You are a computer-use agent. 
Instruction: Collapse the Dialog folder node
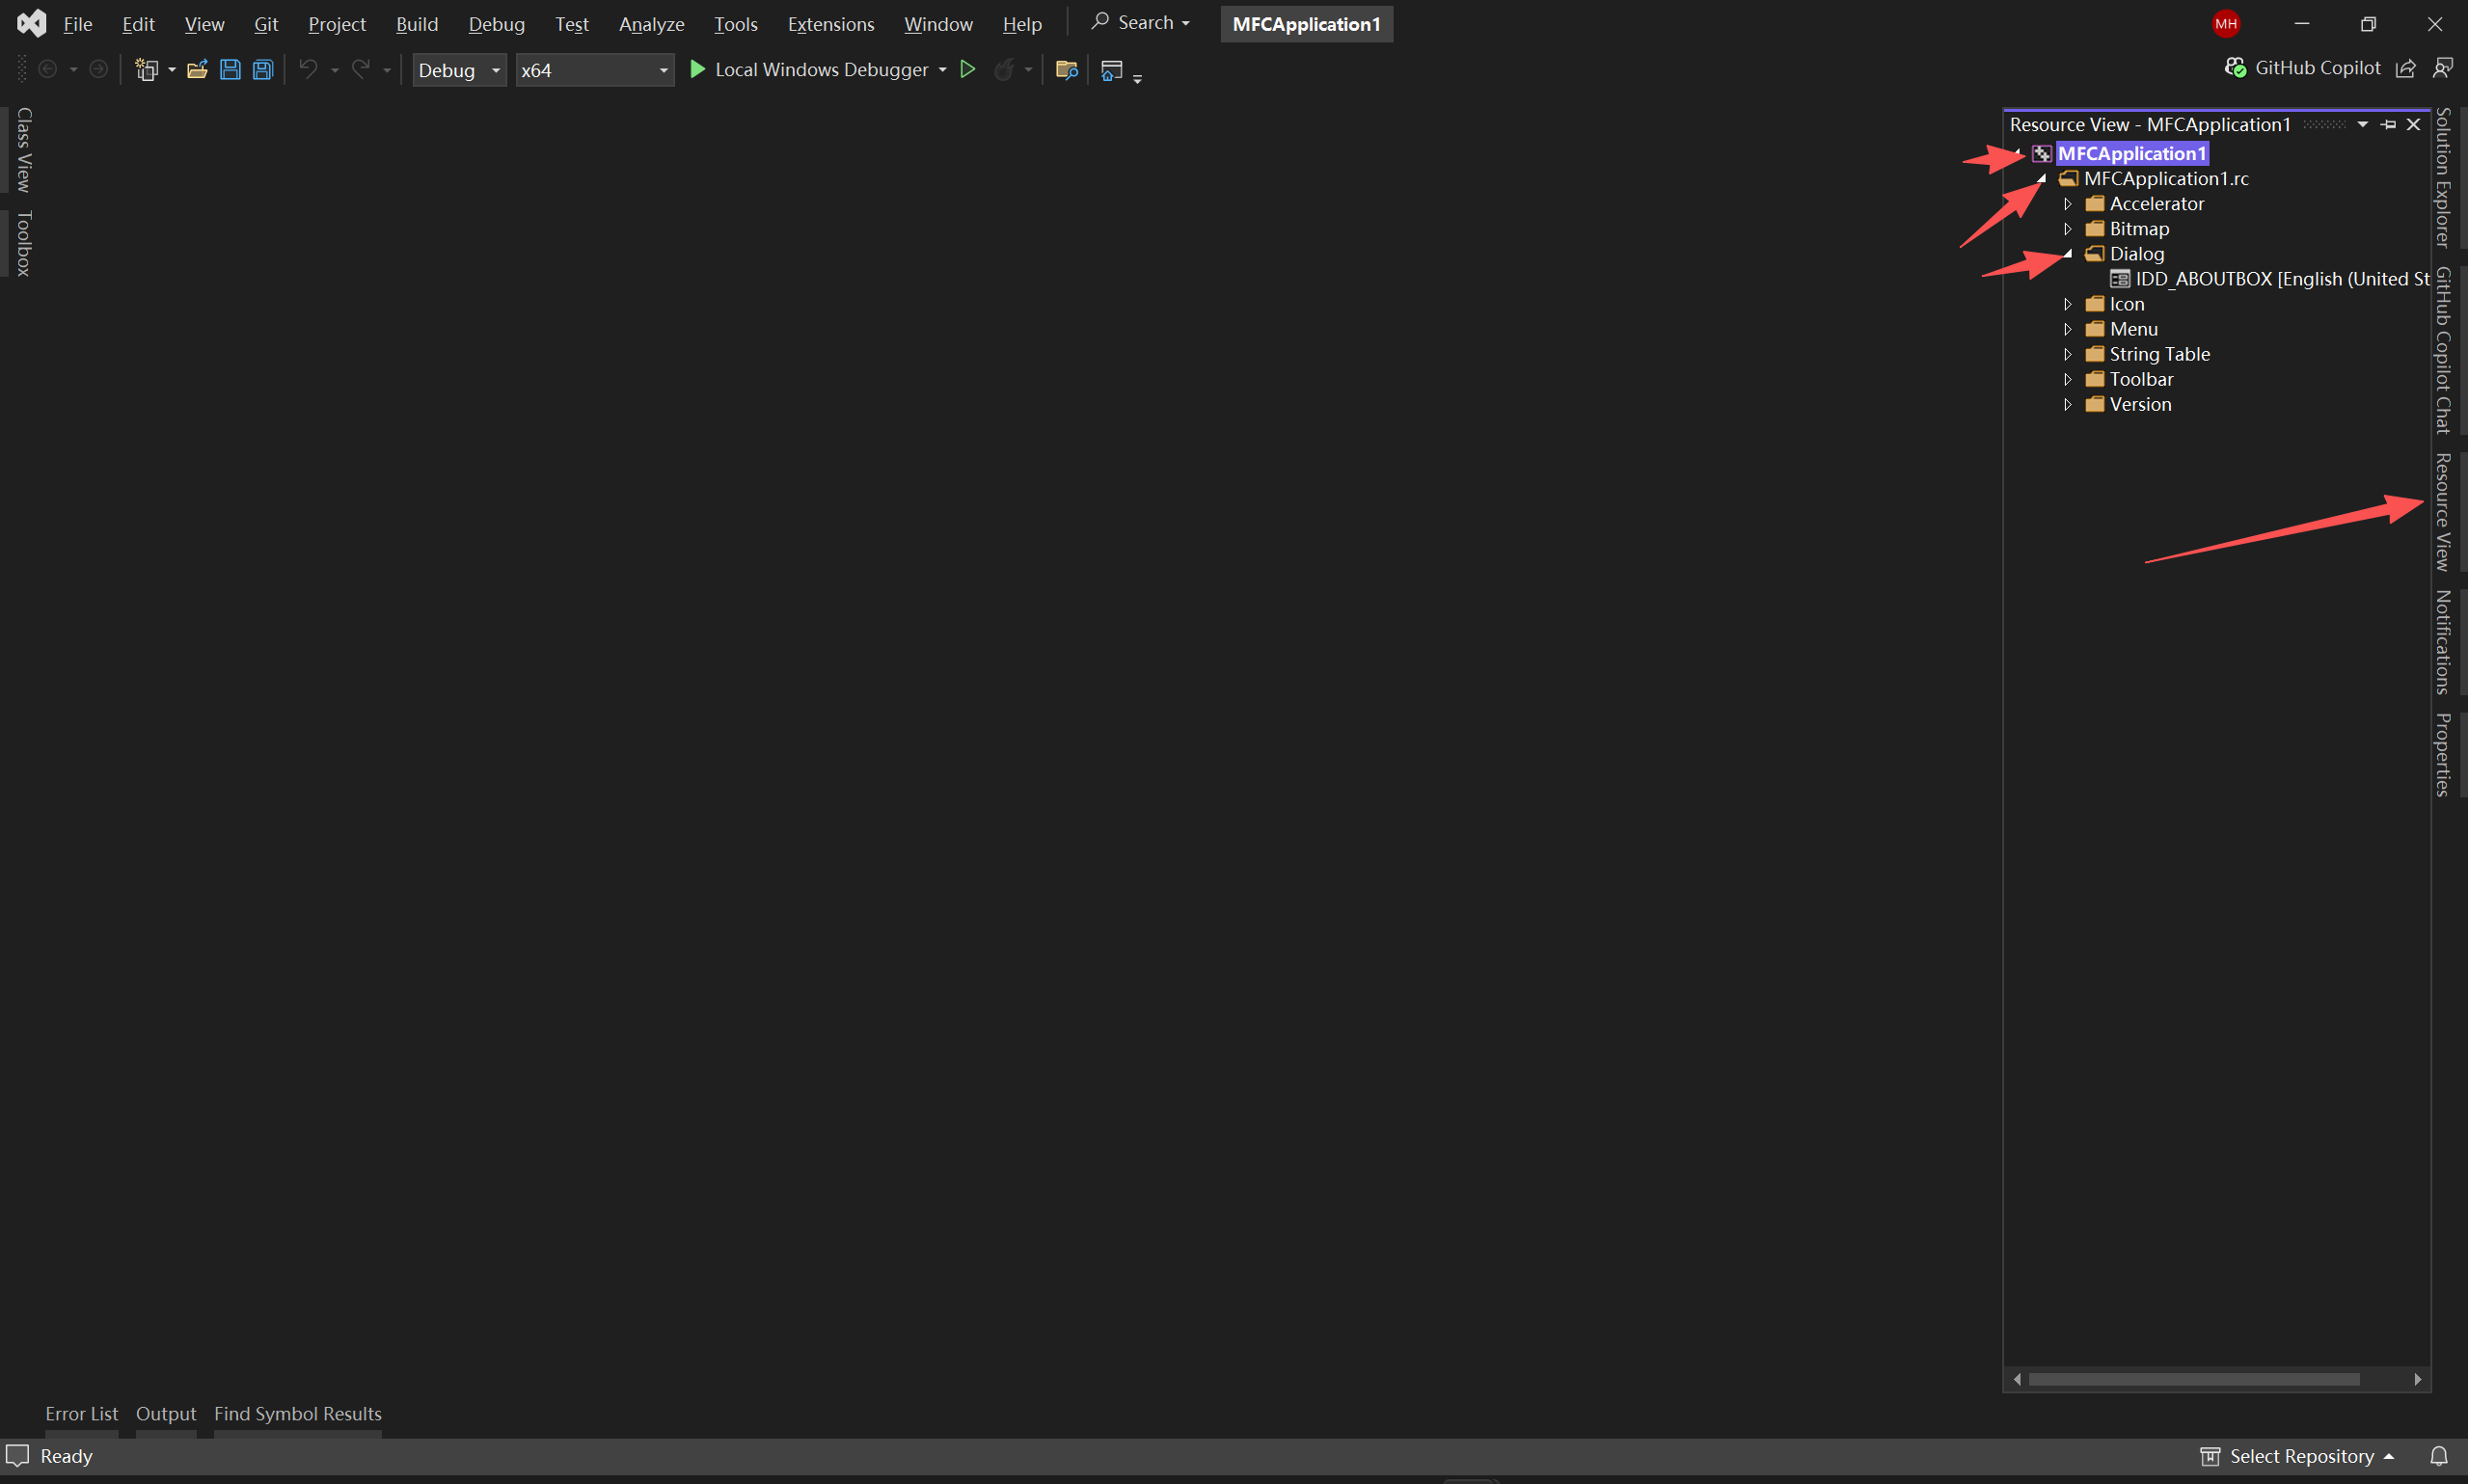(2068, 253)
